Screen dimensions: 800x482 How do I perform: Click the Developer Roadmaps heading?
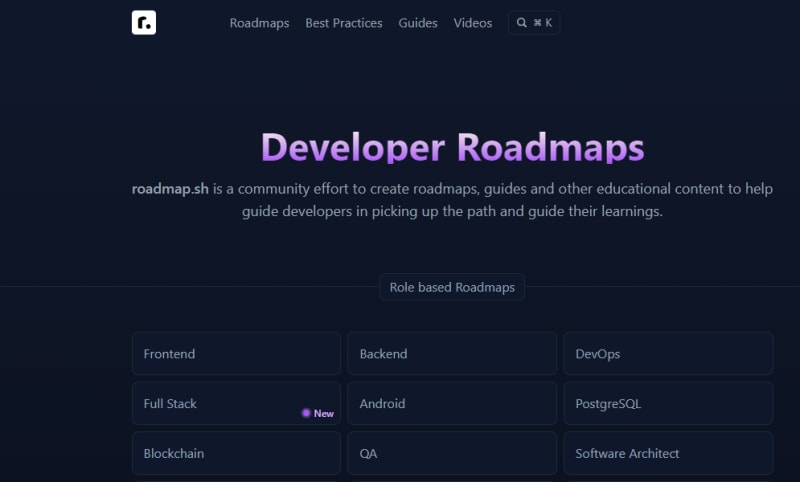(x=453, y=147)
